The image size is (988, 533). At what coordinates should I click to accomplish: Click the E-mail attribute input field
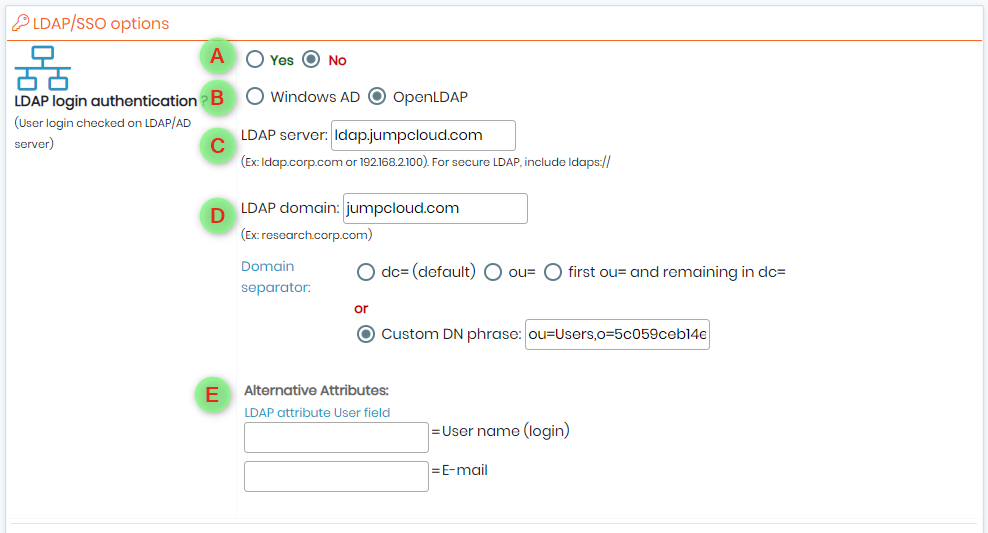[336, 476]
